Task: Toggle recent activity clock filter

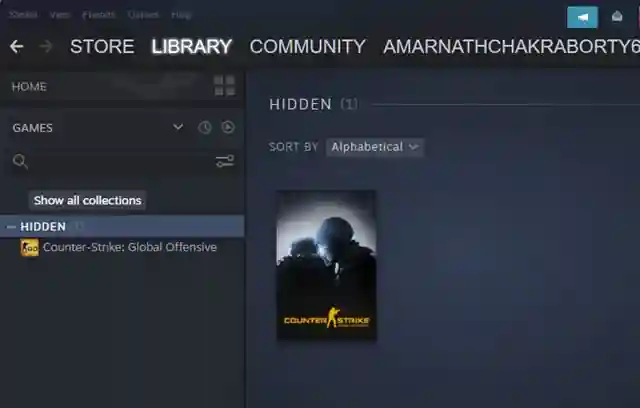Action: coord(204,128)
